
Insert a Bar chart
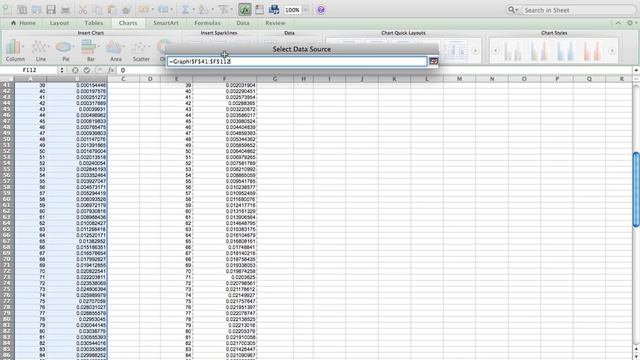[x=90, y=50]
